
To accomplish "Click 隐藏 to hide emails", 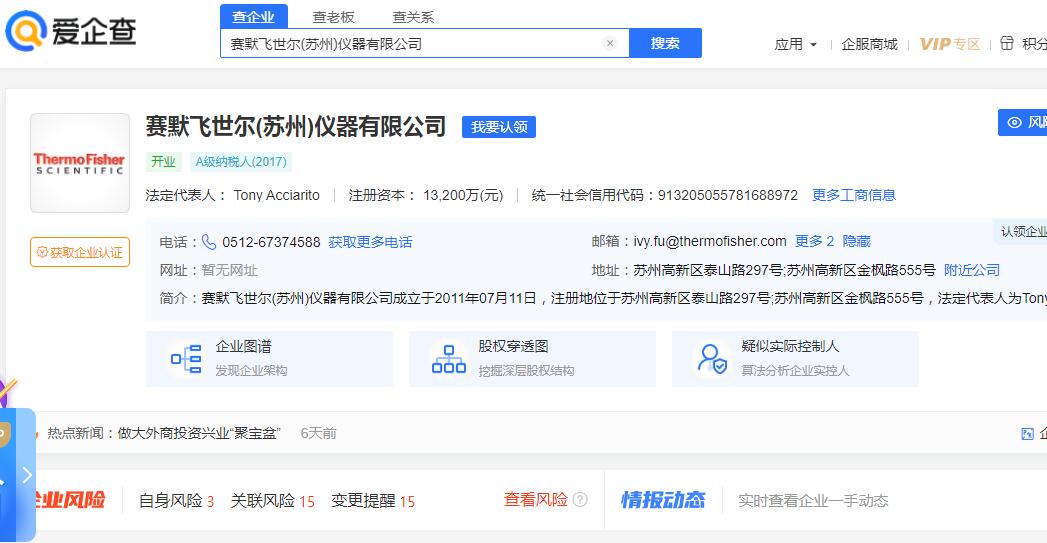I will tap(857, 241).
